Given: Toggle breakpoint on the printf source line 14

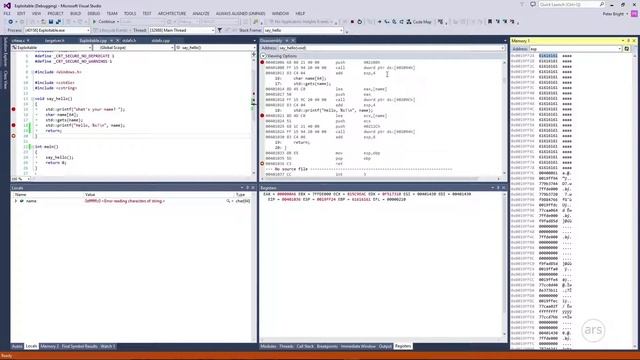Looking at the screenshot, I should tap(13, 109).
